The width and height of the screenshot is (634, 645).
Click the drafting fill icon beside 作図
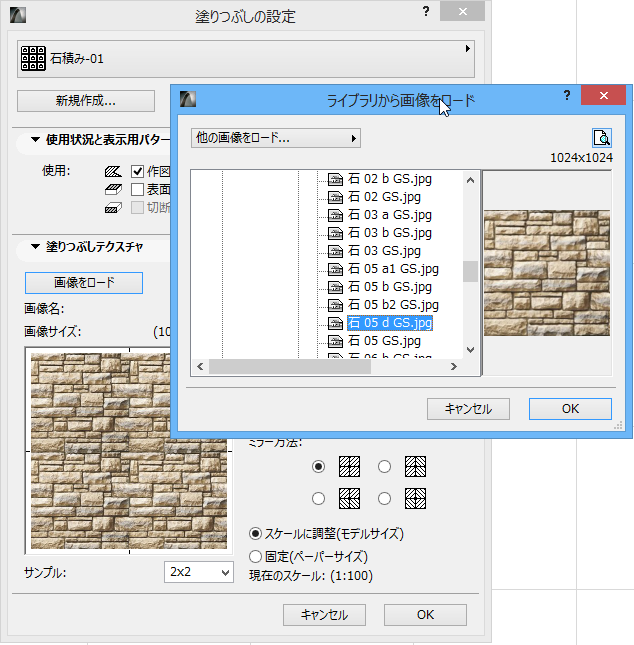113,171
